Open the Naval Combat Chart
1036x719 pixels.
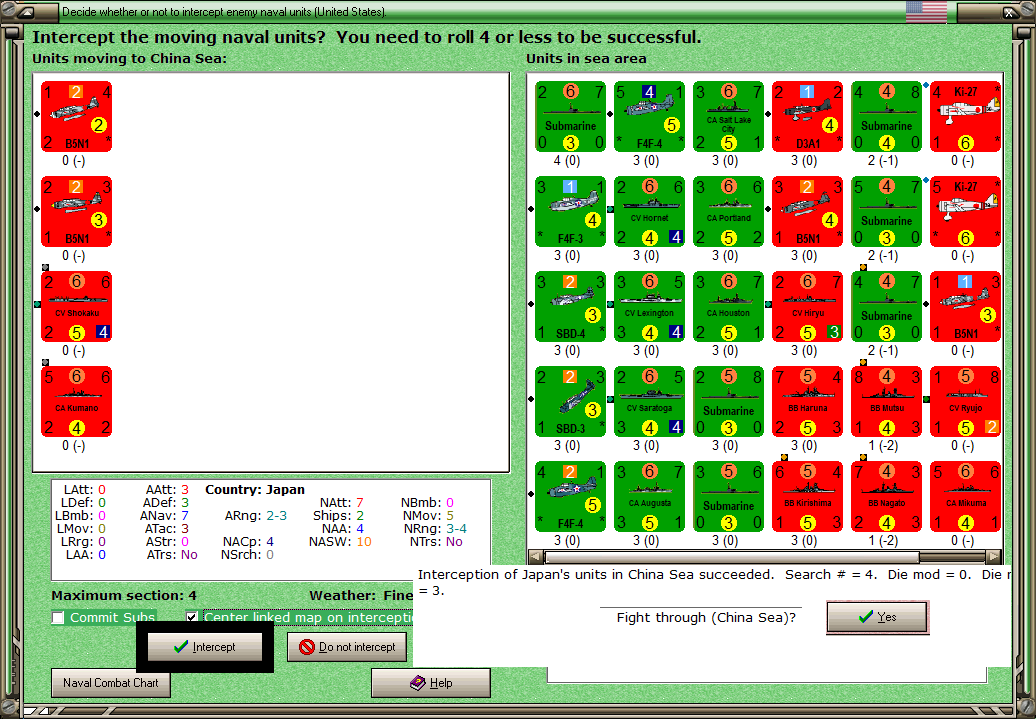(x=111, y=683)
